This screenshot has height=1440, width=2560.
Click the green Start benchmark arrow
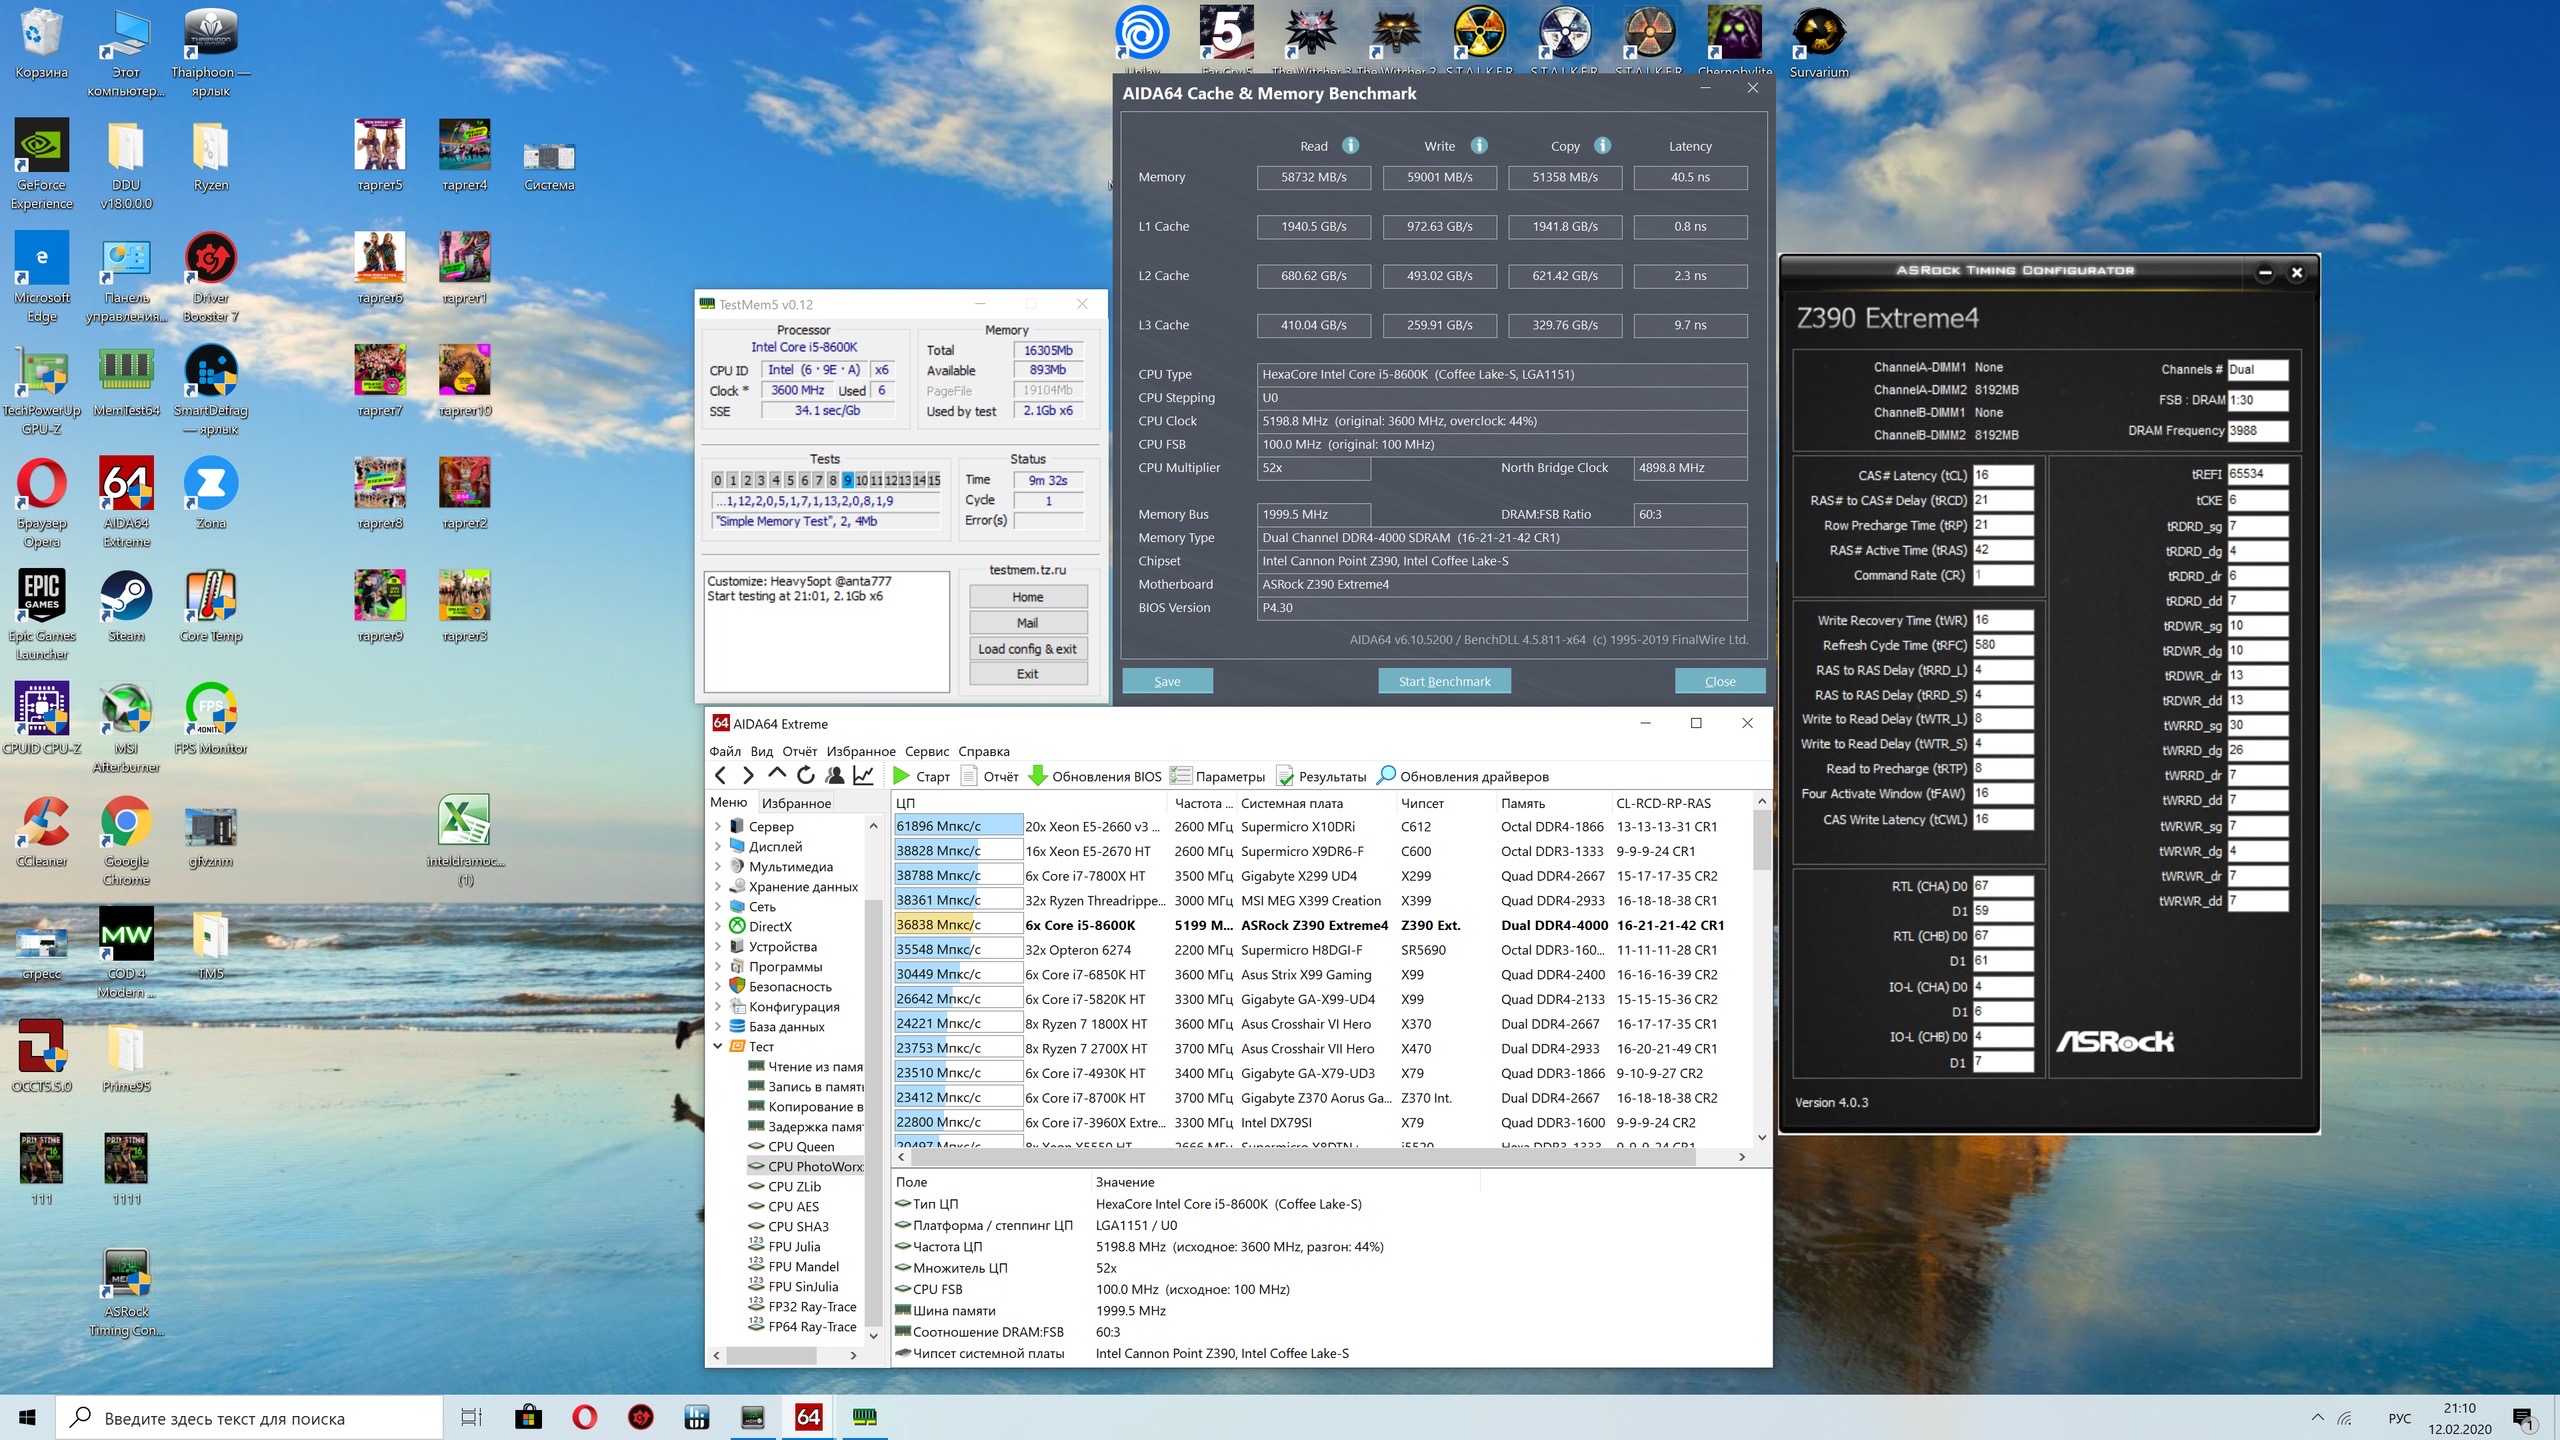click(x=901, y=775)
